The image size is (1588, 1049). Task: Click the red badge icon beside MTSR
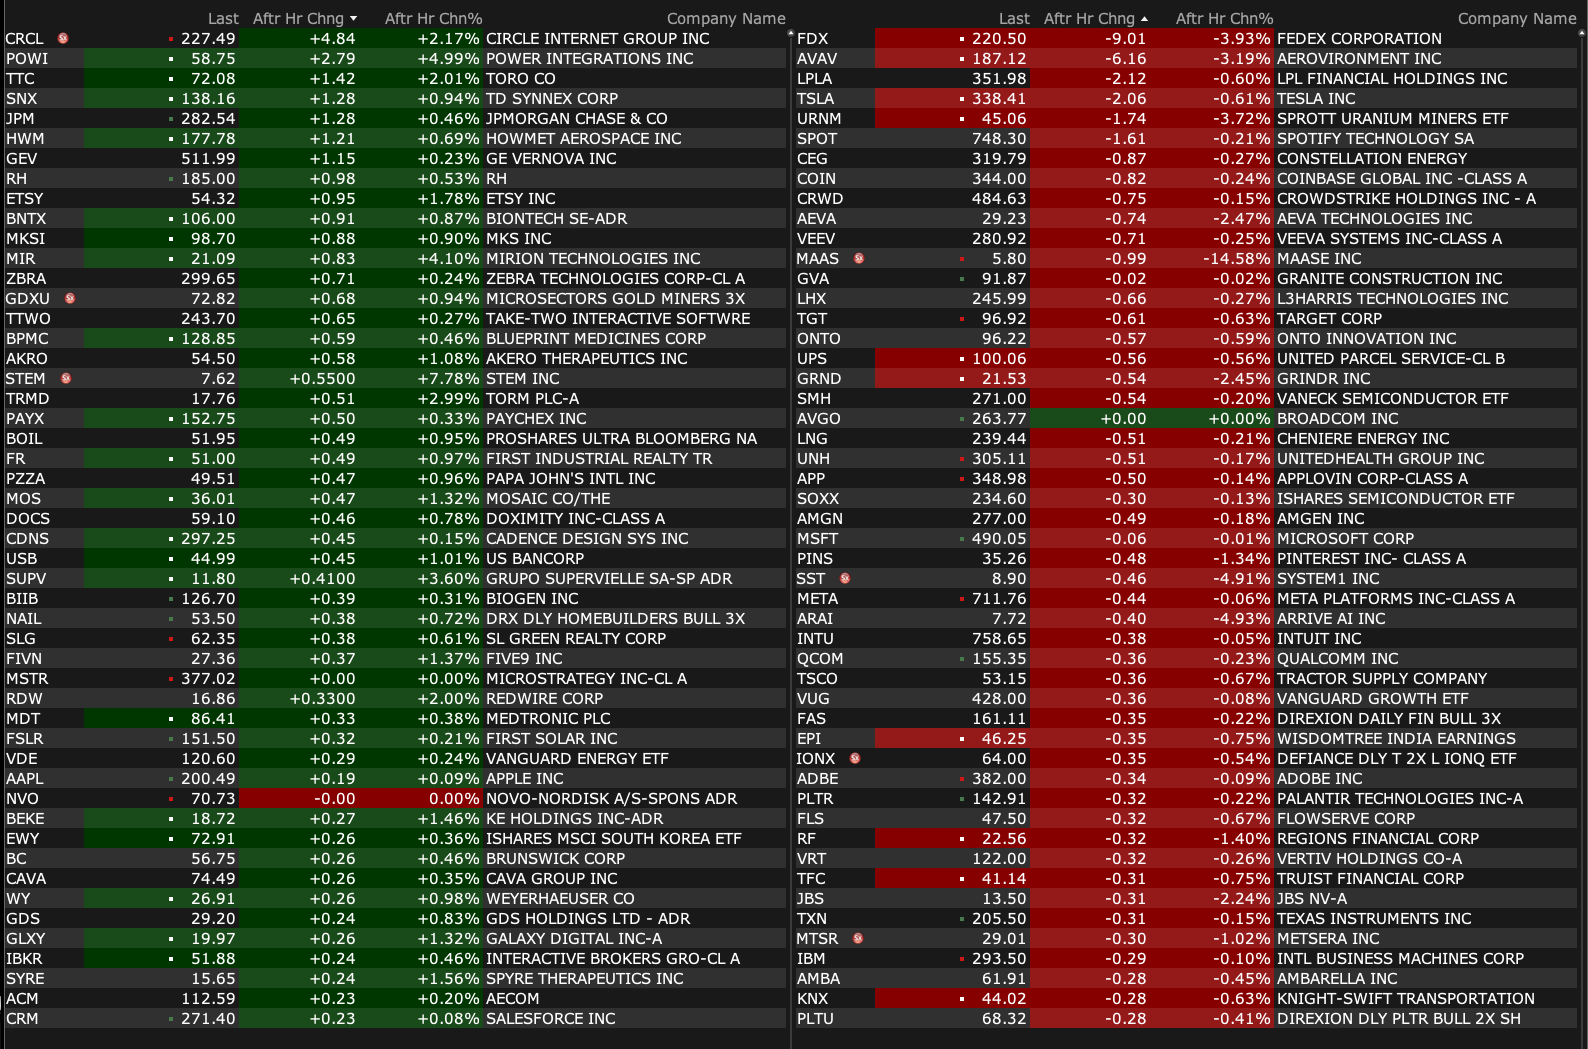point(858,939)
